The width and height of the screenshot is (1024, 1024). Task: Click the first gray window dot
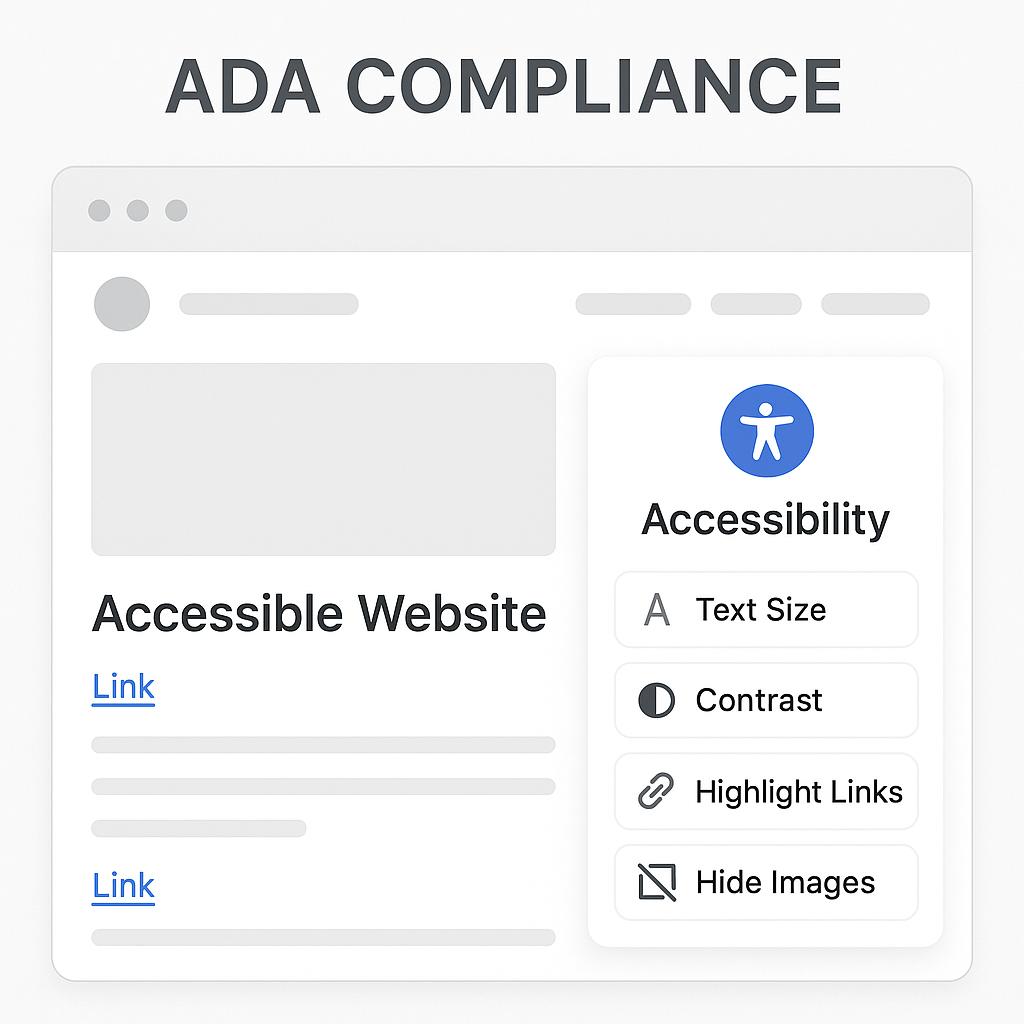coord(99,210)
